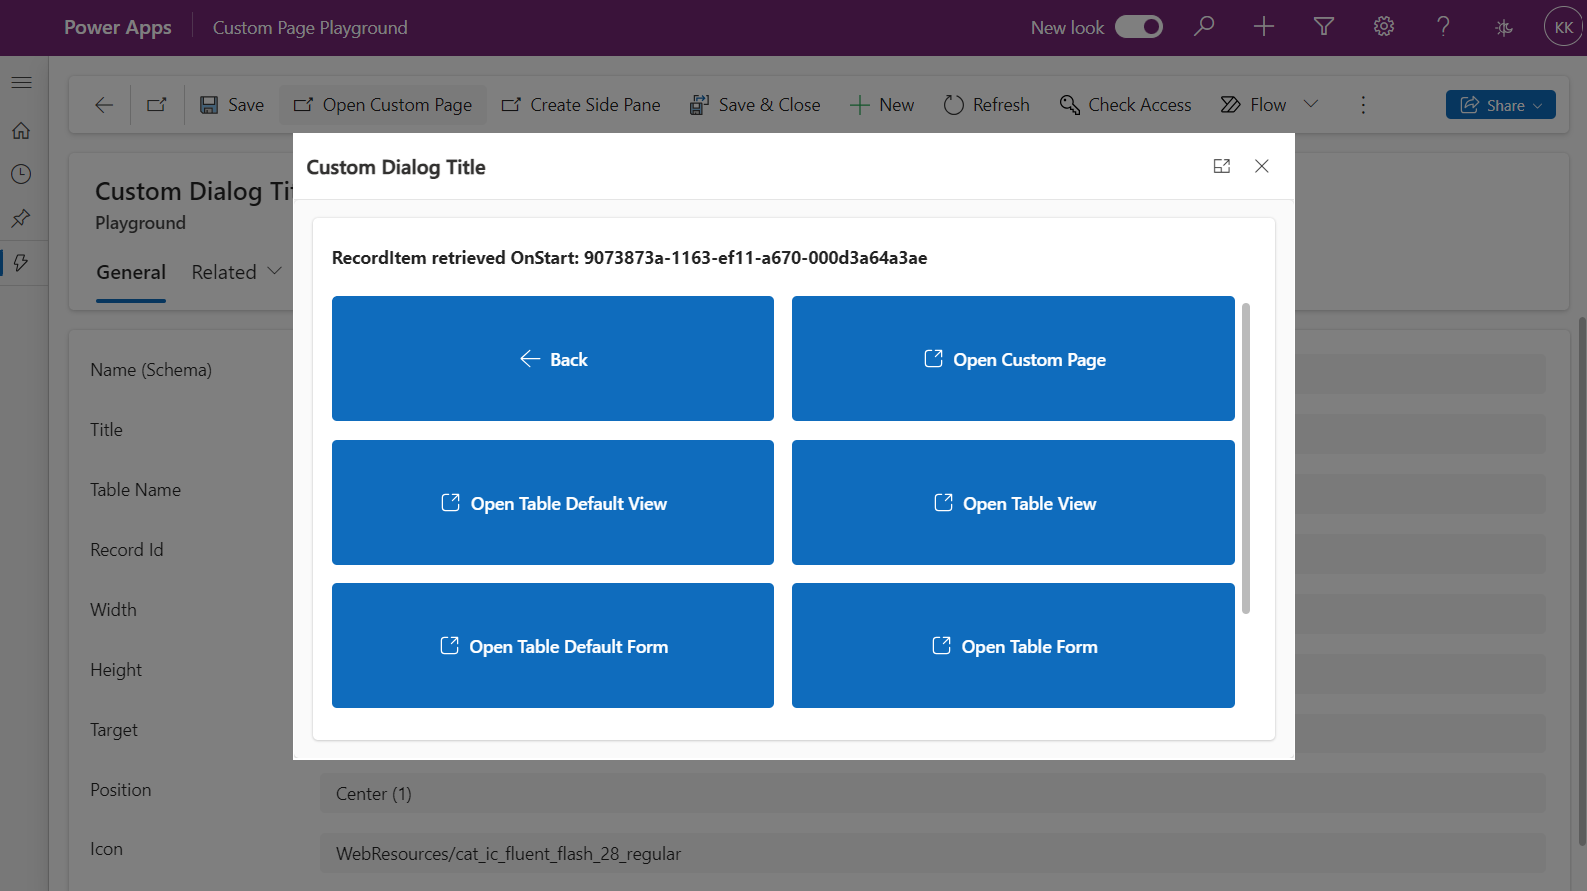Click Save & Close command
The height and width of the screenshot is (891, 1587).
click(x=755, y=105)
